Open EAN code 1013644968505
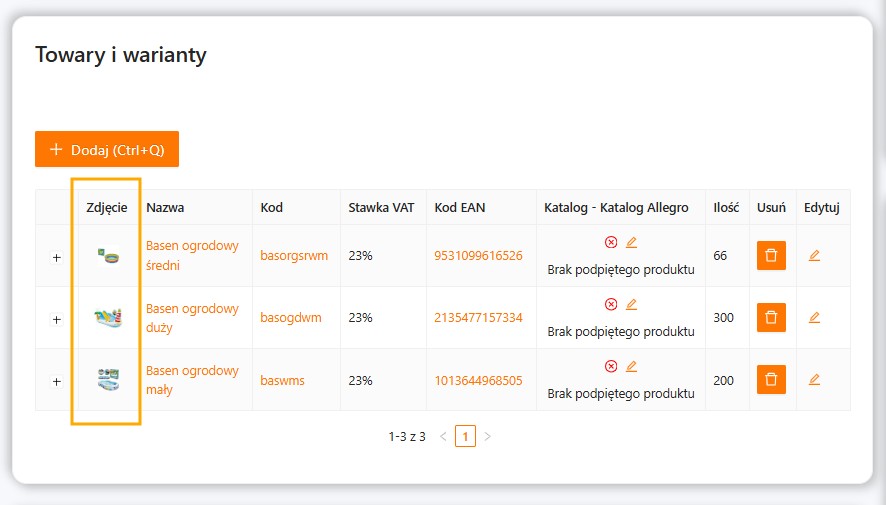This screenshot has height=505, width=886. (478, 380)
